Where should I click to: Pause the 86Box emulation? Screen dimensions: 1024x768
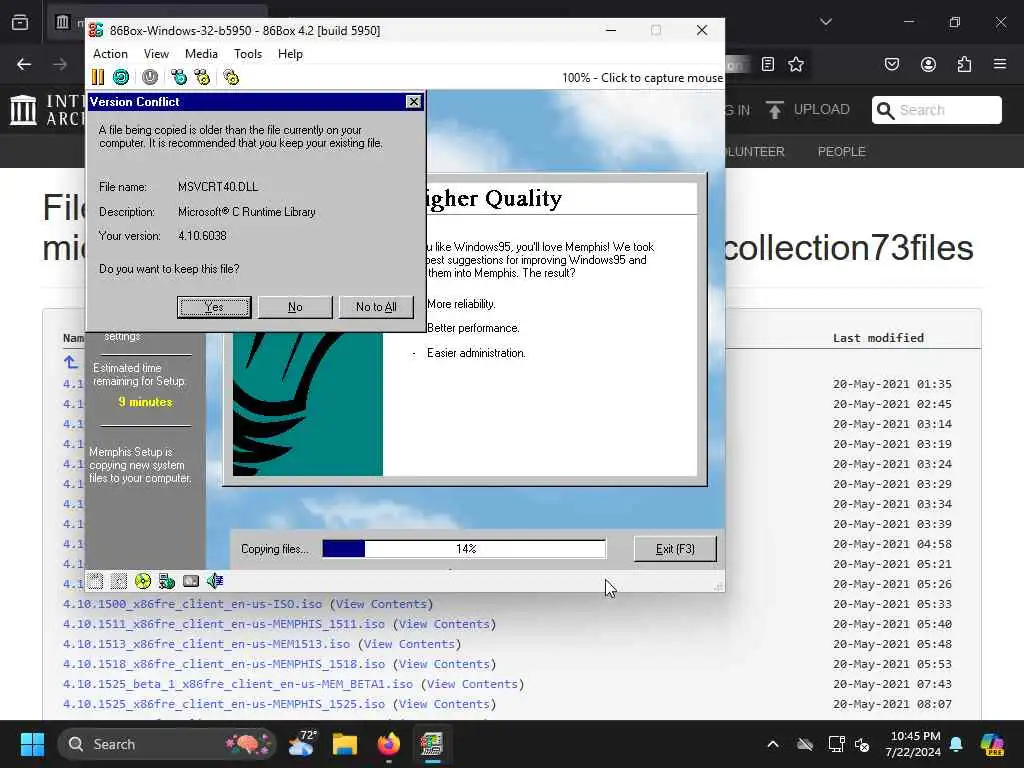(x=97, y=77)
